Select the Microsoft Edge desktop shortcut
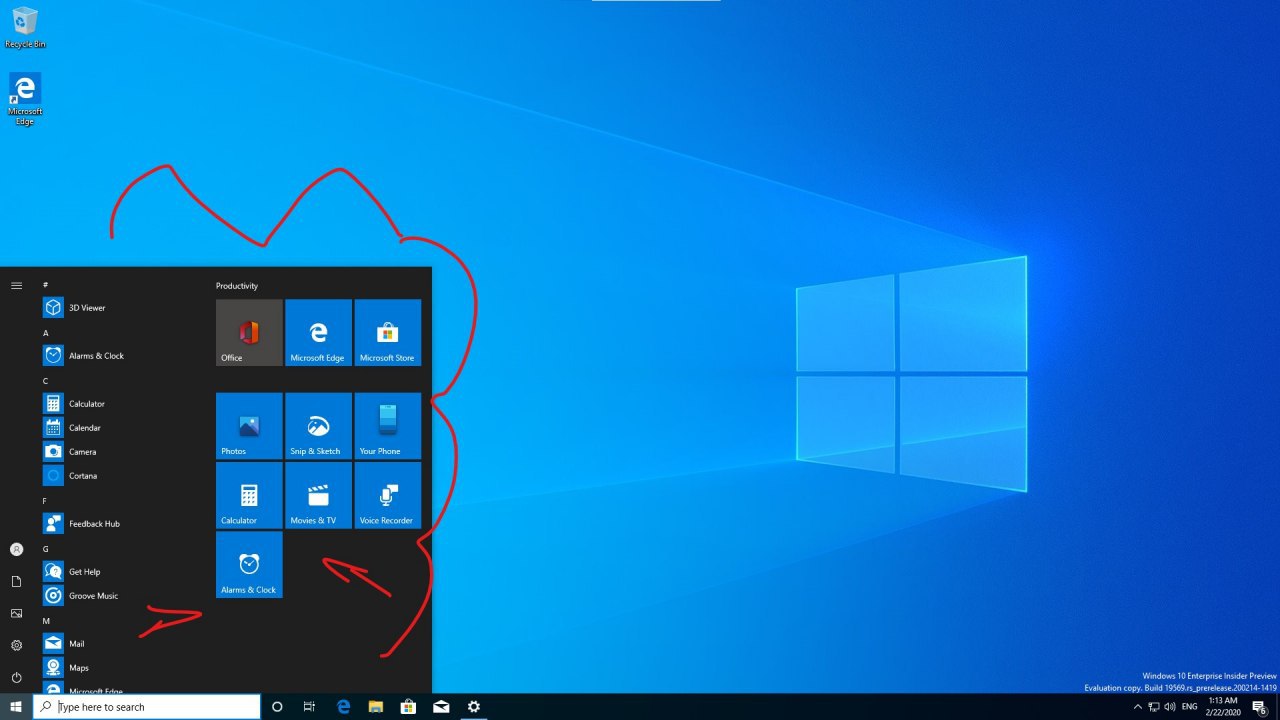The width and height of the screenshot is (1280, 720). (25, 99)
